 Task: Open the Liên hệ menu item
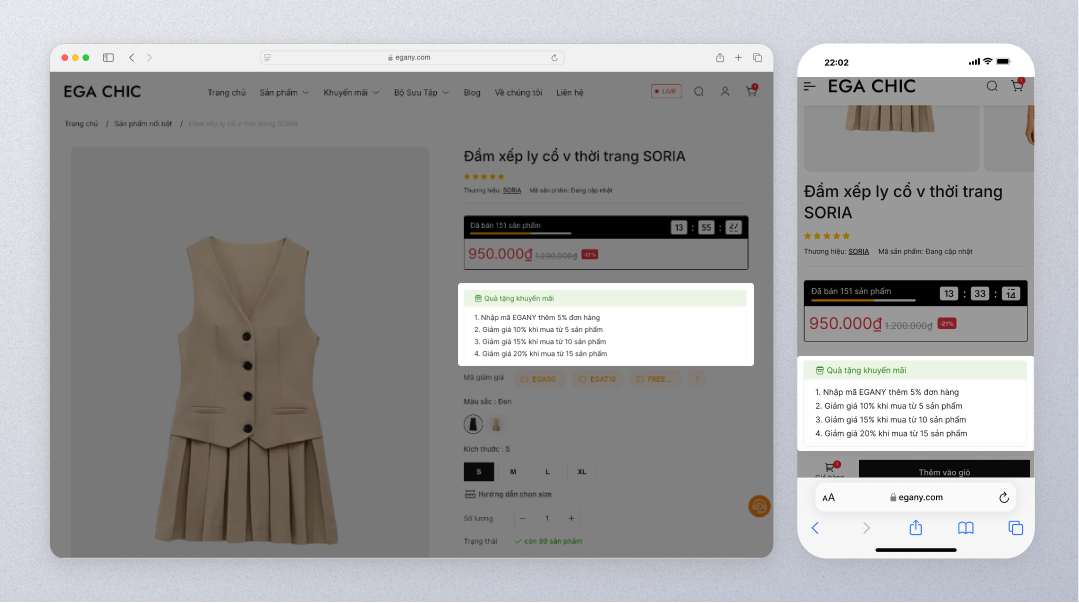(570, 93)
